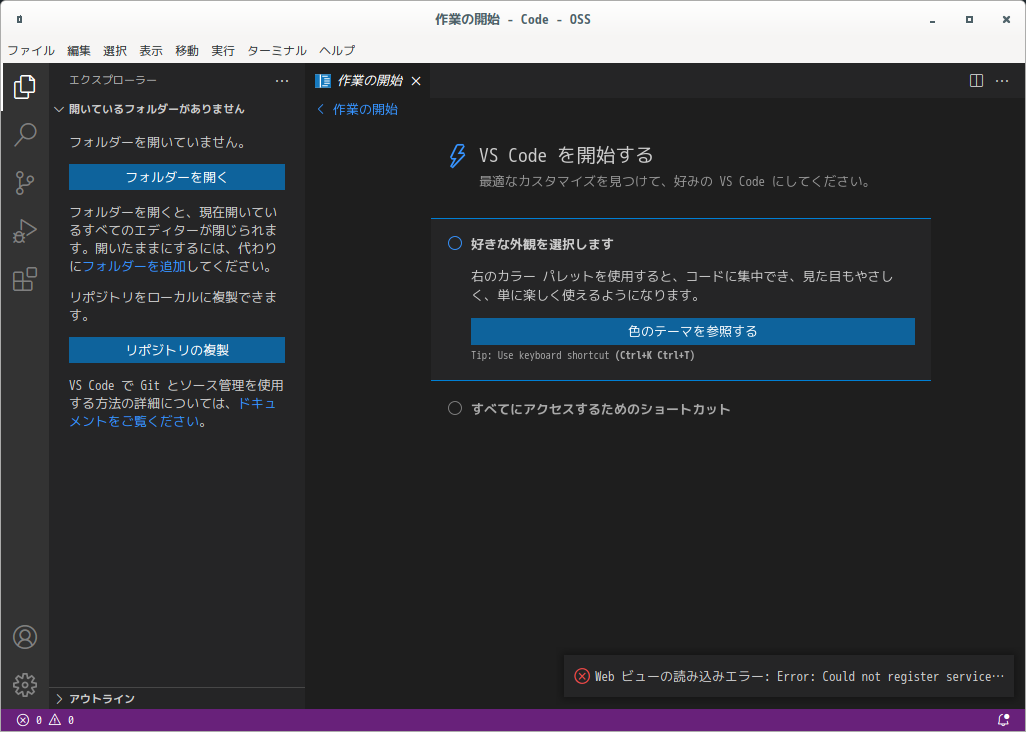Click the application icon in title bar
The width and height of the screenshot is (1026, 732).
coord(20,19)
